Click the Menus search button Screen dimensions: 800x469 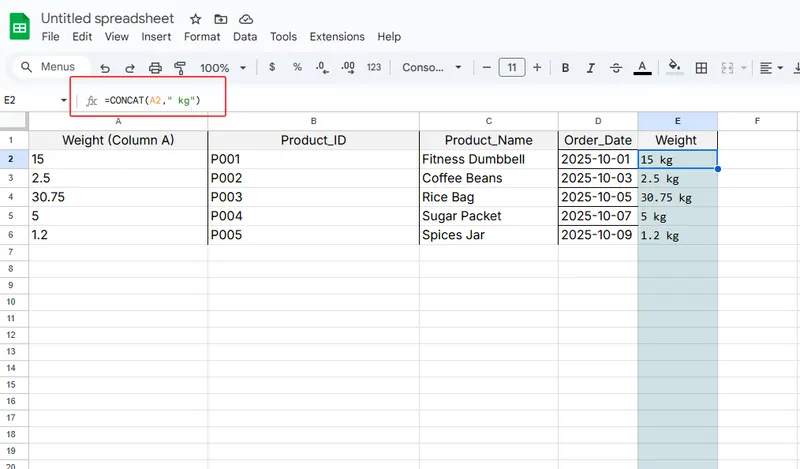pyautogui.click(x=48, y=67)
